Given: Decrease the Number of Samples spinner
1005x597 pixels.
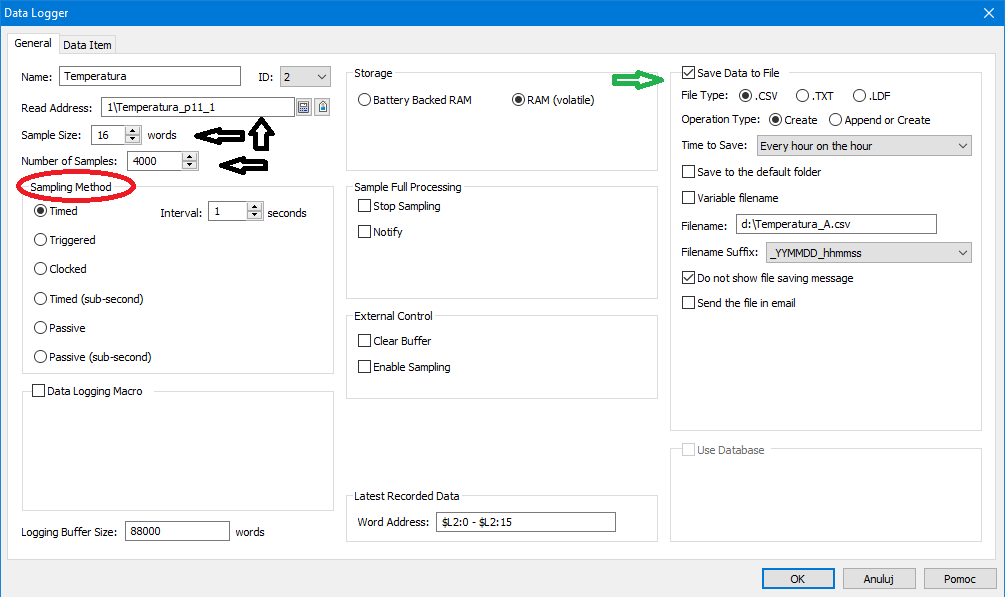Looking at the screenshot, I should pos(190,165).
